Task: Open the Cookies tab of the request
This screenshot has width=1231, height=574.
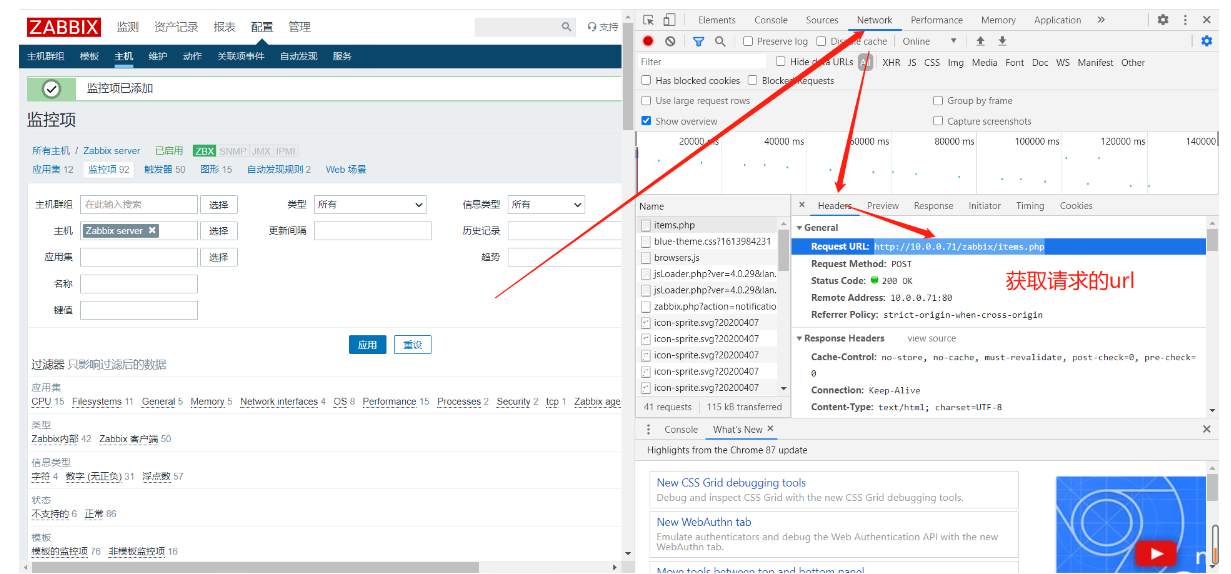Action: coord(1076,205)
